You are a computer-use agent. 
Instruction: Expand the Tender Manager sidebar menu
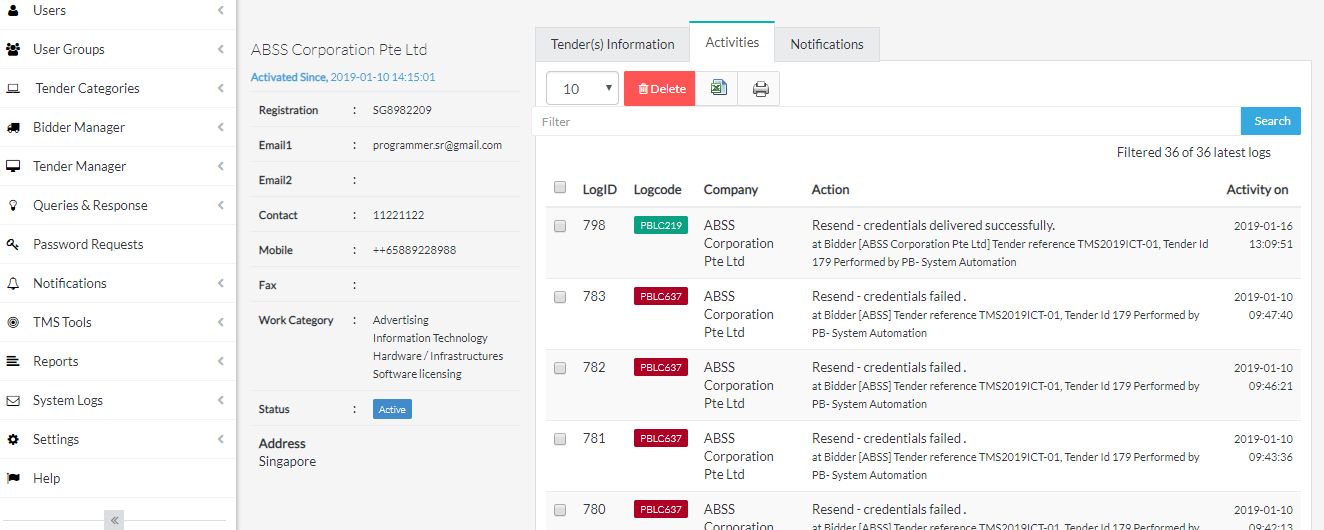(80, 167)
